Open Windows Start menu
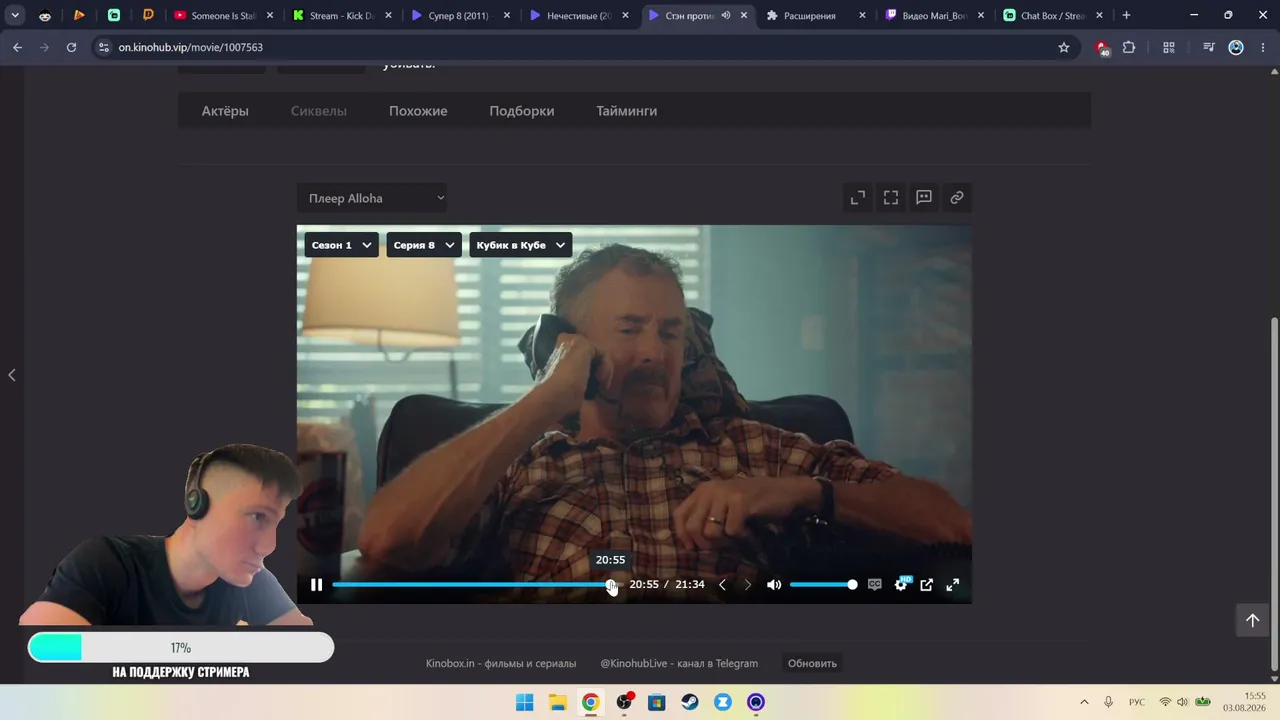Viewport: 1280px width, 720px height. [x=524, y=702]
